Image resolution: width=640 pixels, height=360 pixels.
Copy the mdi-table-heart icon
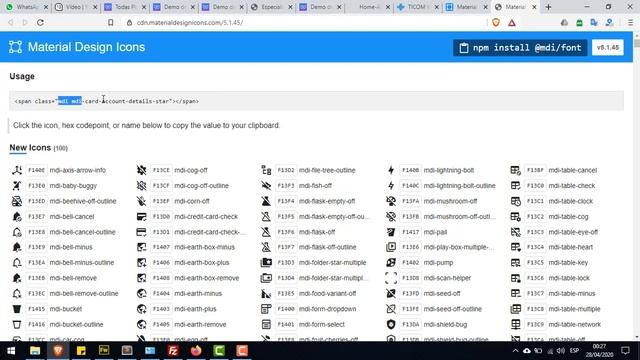pyautogui.click(x=516, y=247)
